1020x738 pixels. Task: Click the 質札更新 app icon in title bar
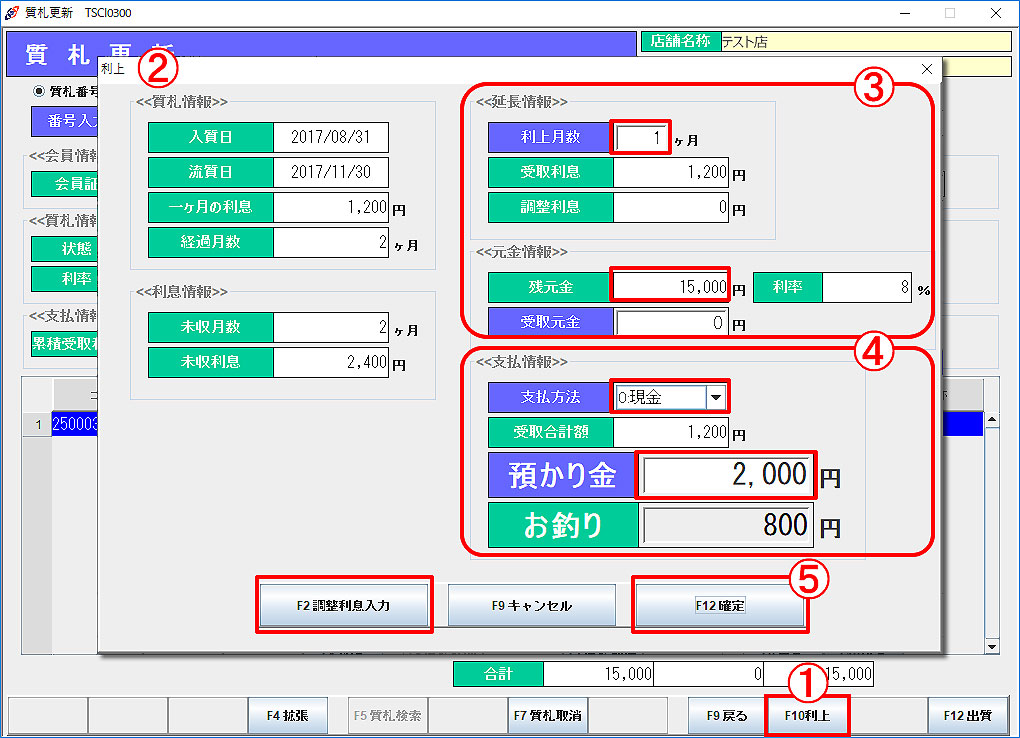pos(12,13)
